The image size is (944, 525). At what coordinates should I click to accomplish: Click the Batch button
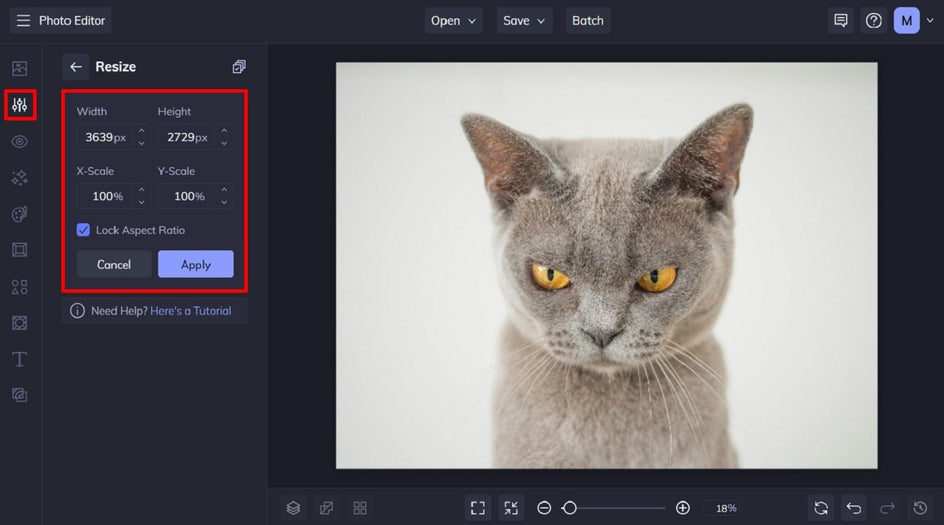[x=588, y=20]
